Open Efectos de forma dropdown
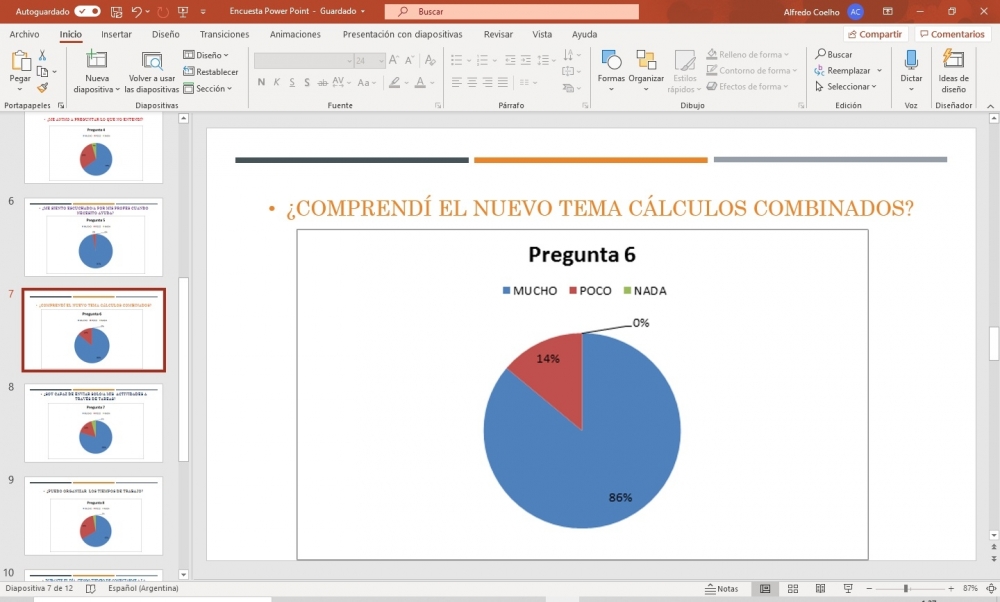The image size is (1000, 602). (747, 87)
